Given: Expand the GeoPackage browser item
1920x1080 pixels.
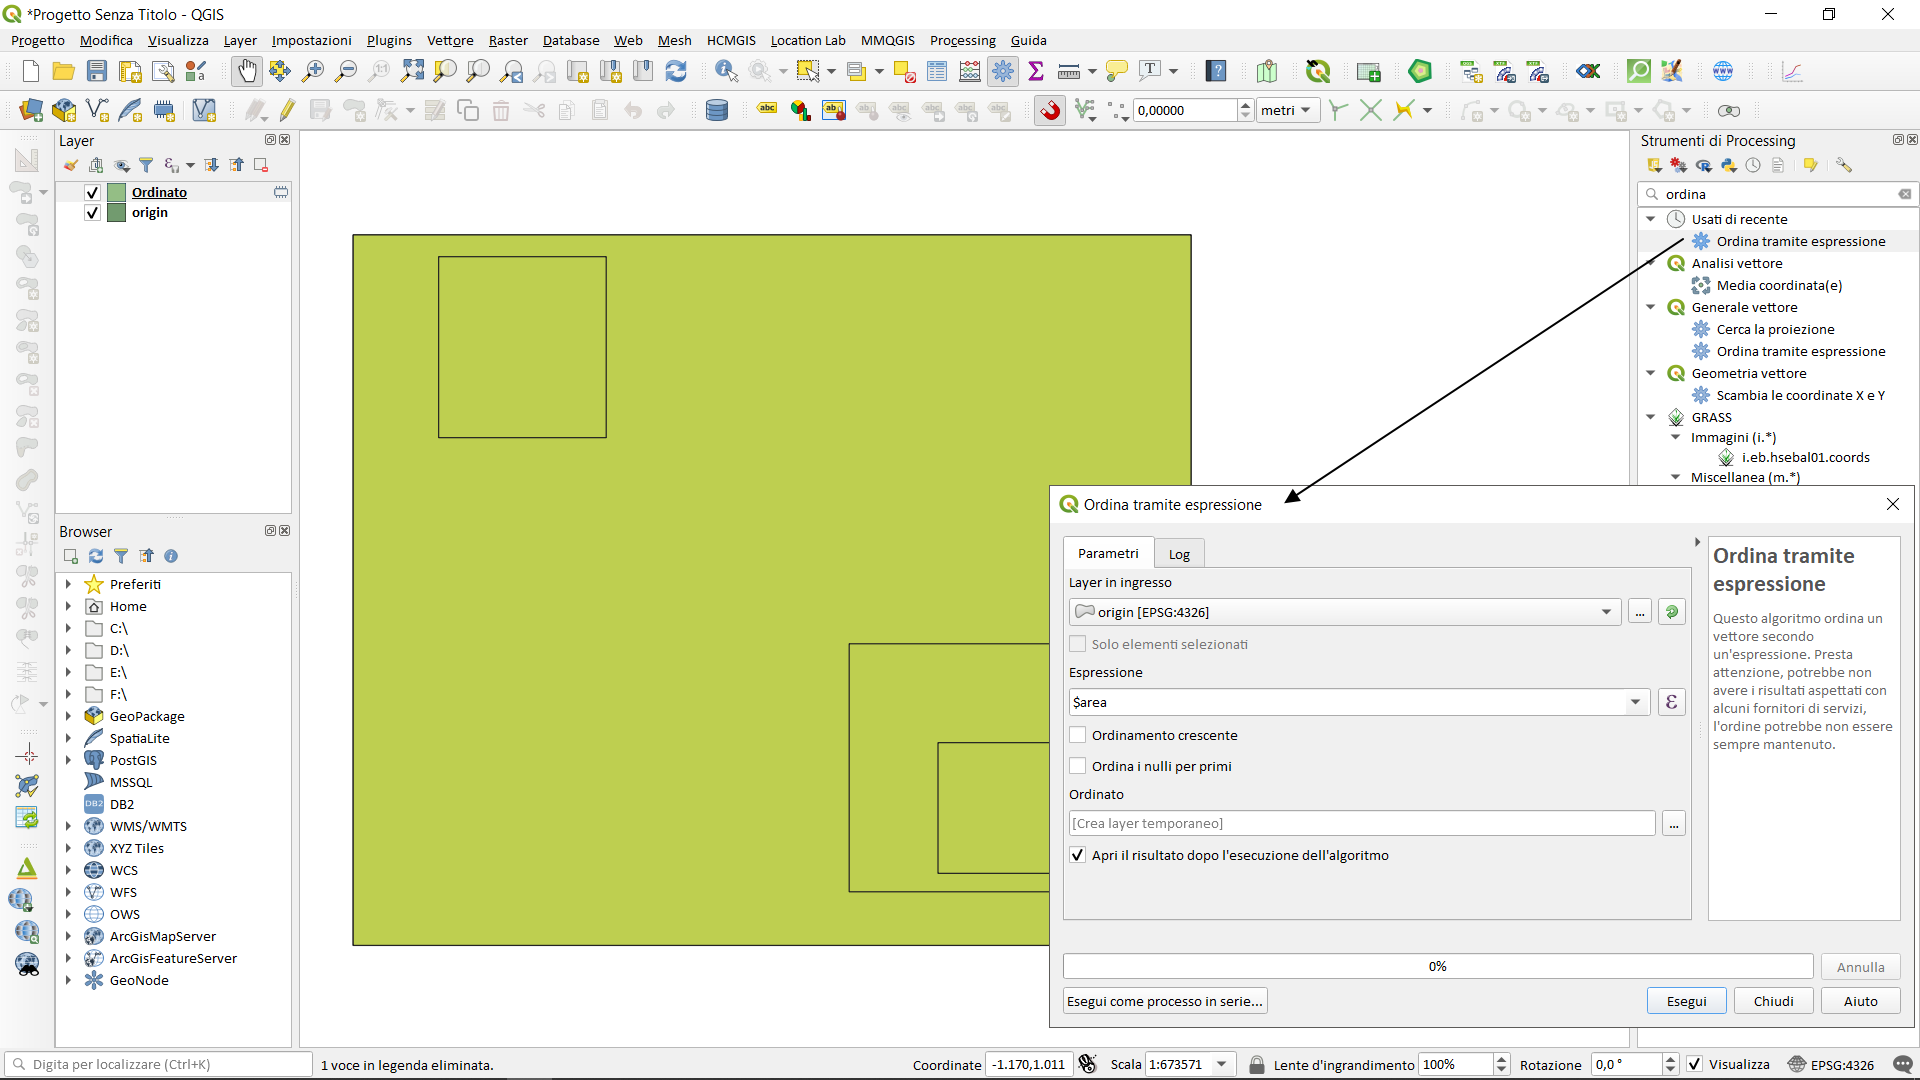Looking at the screenshot, I should pyautogui.click(x=68, y=716).
